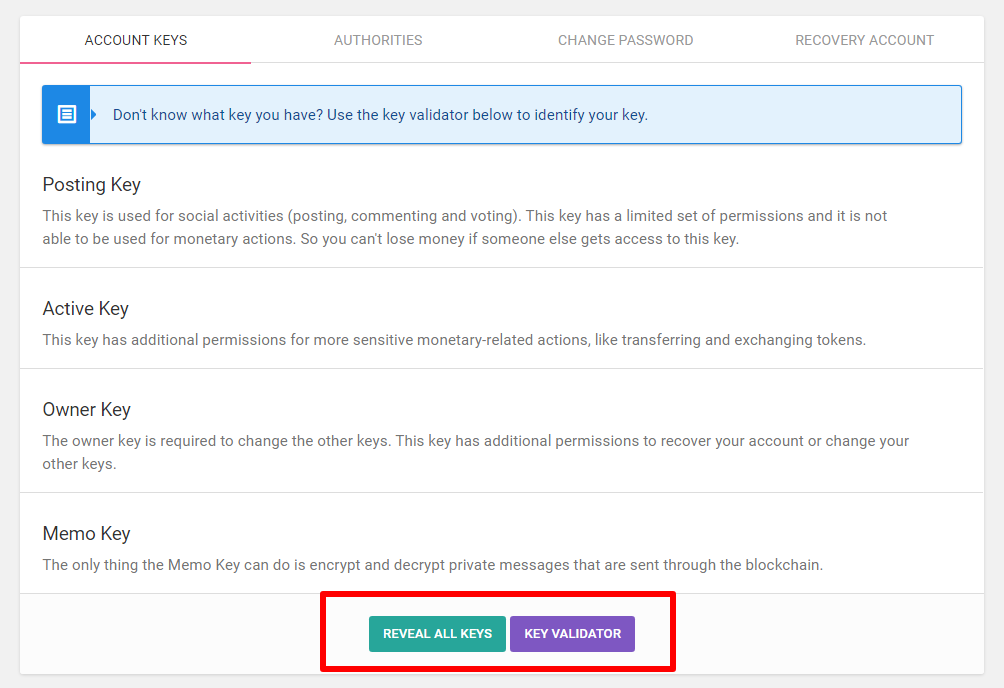Switch to the Authorities tab
The image size is (1004, 688).
coord(378,40)
